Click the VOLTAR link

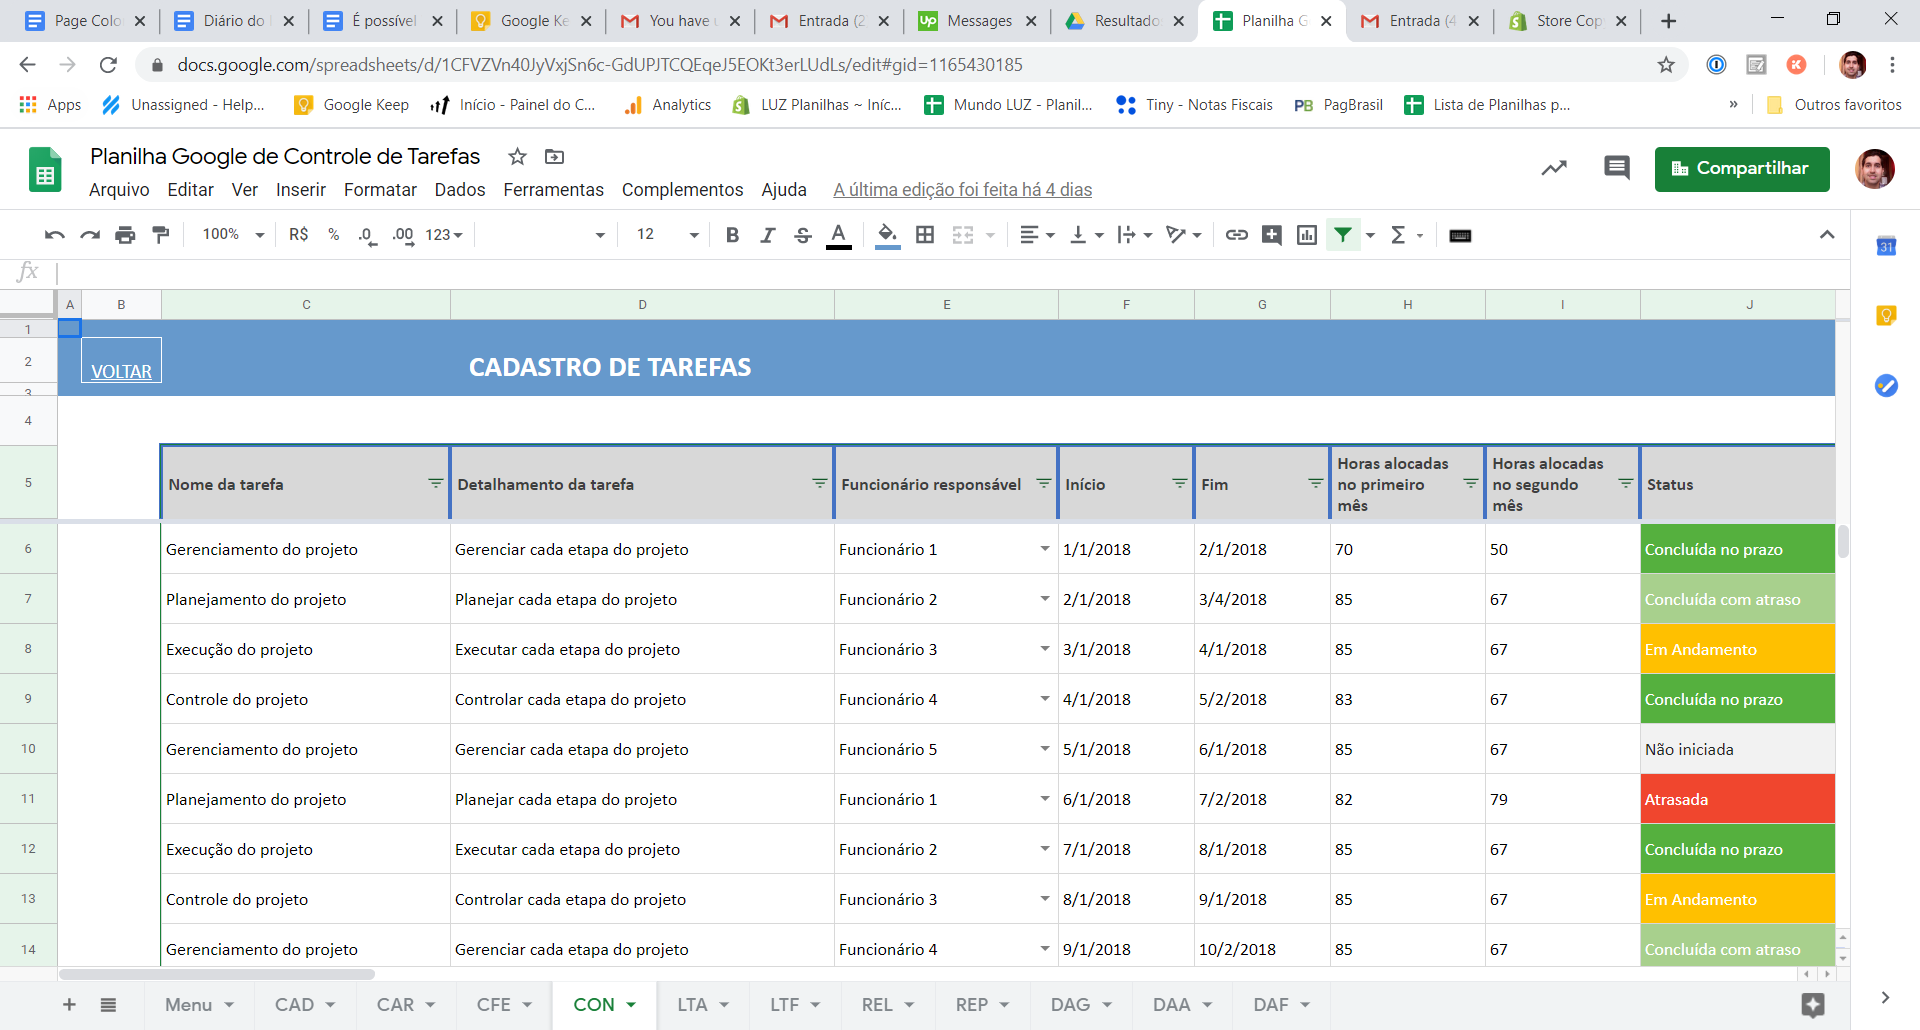coord(120,370)
